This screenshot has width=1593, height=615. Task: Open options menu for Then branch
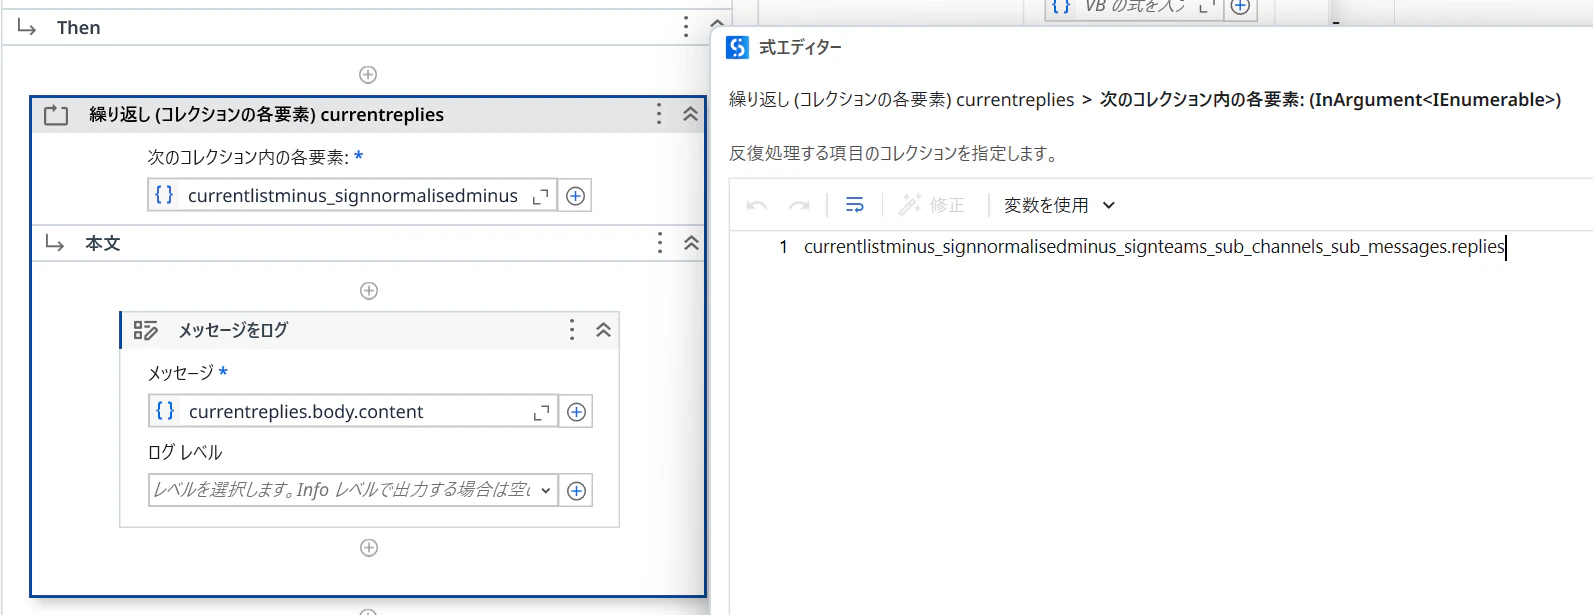[x=686, y=27]
